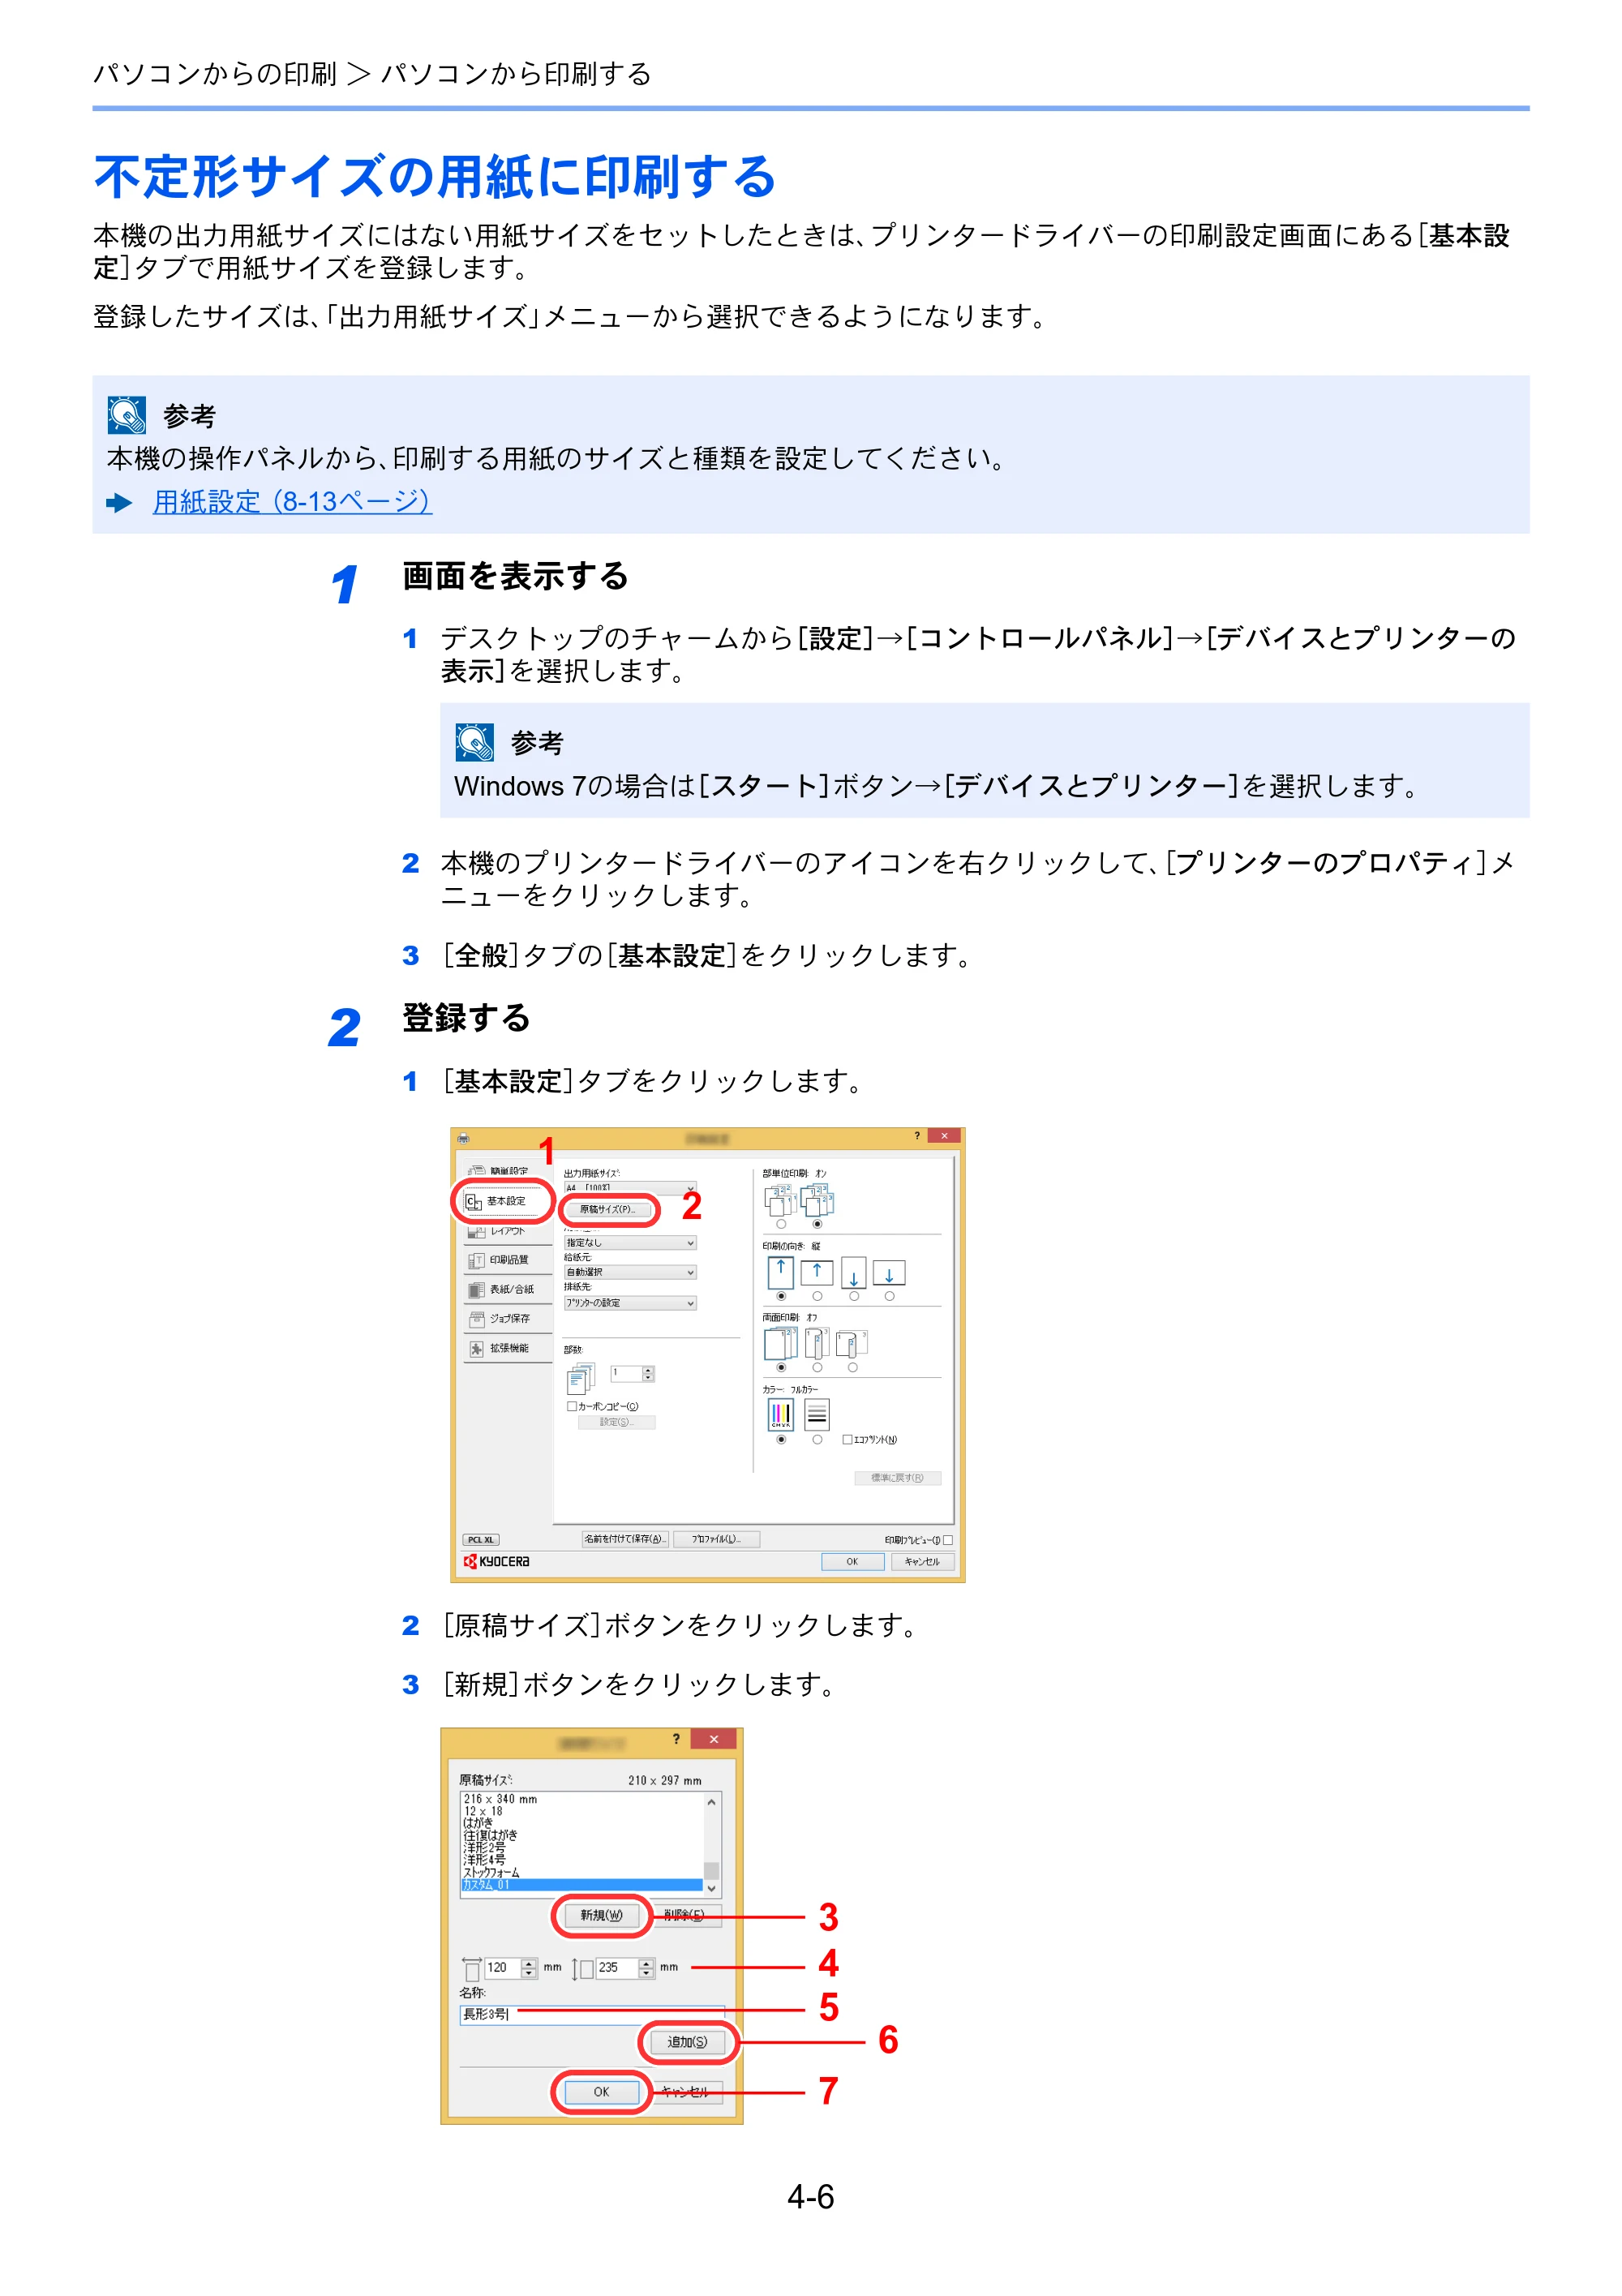Select the long-edge duplex radio button
This screenshot has height=2296, width=1622.
tap(817, 1367)
